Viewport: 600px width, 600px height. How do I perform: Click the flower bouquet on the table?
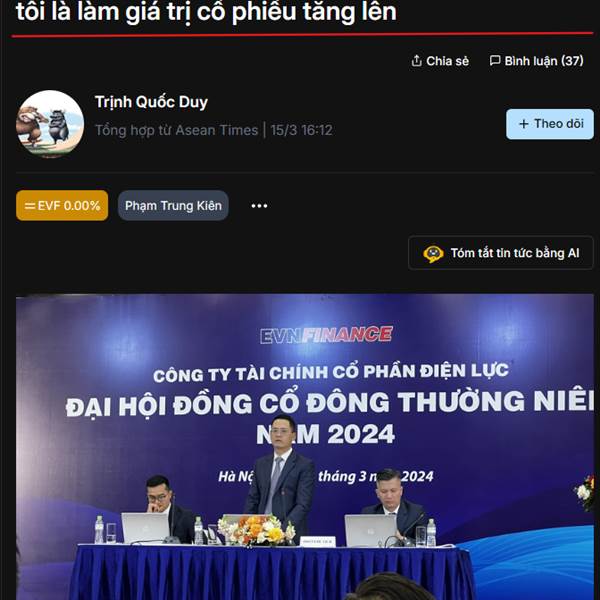(256, 530)
